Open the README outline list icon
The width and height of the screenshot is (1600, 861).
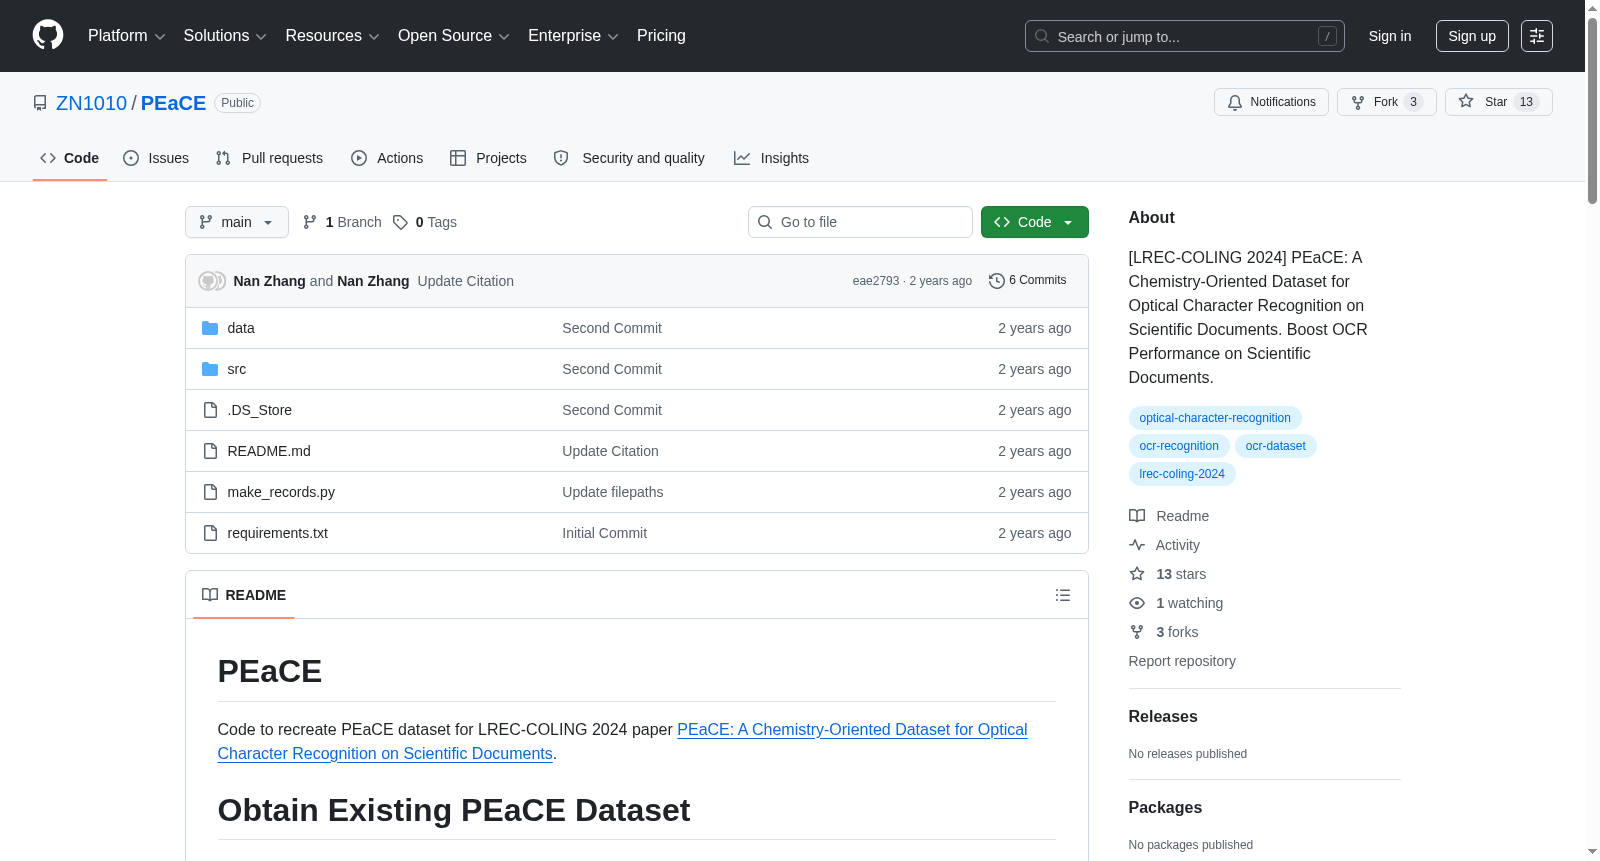1063,595
